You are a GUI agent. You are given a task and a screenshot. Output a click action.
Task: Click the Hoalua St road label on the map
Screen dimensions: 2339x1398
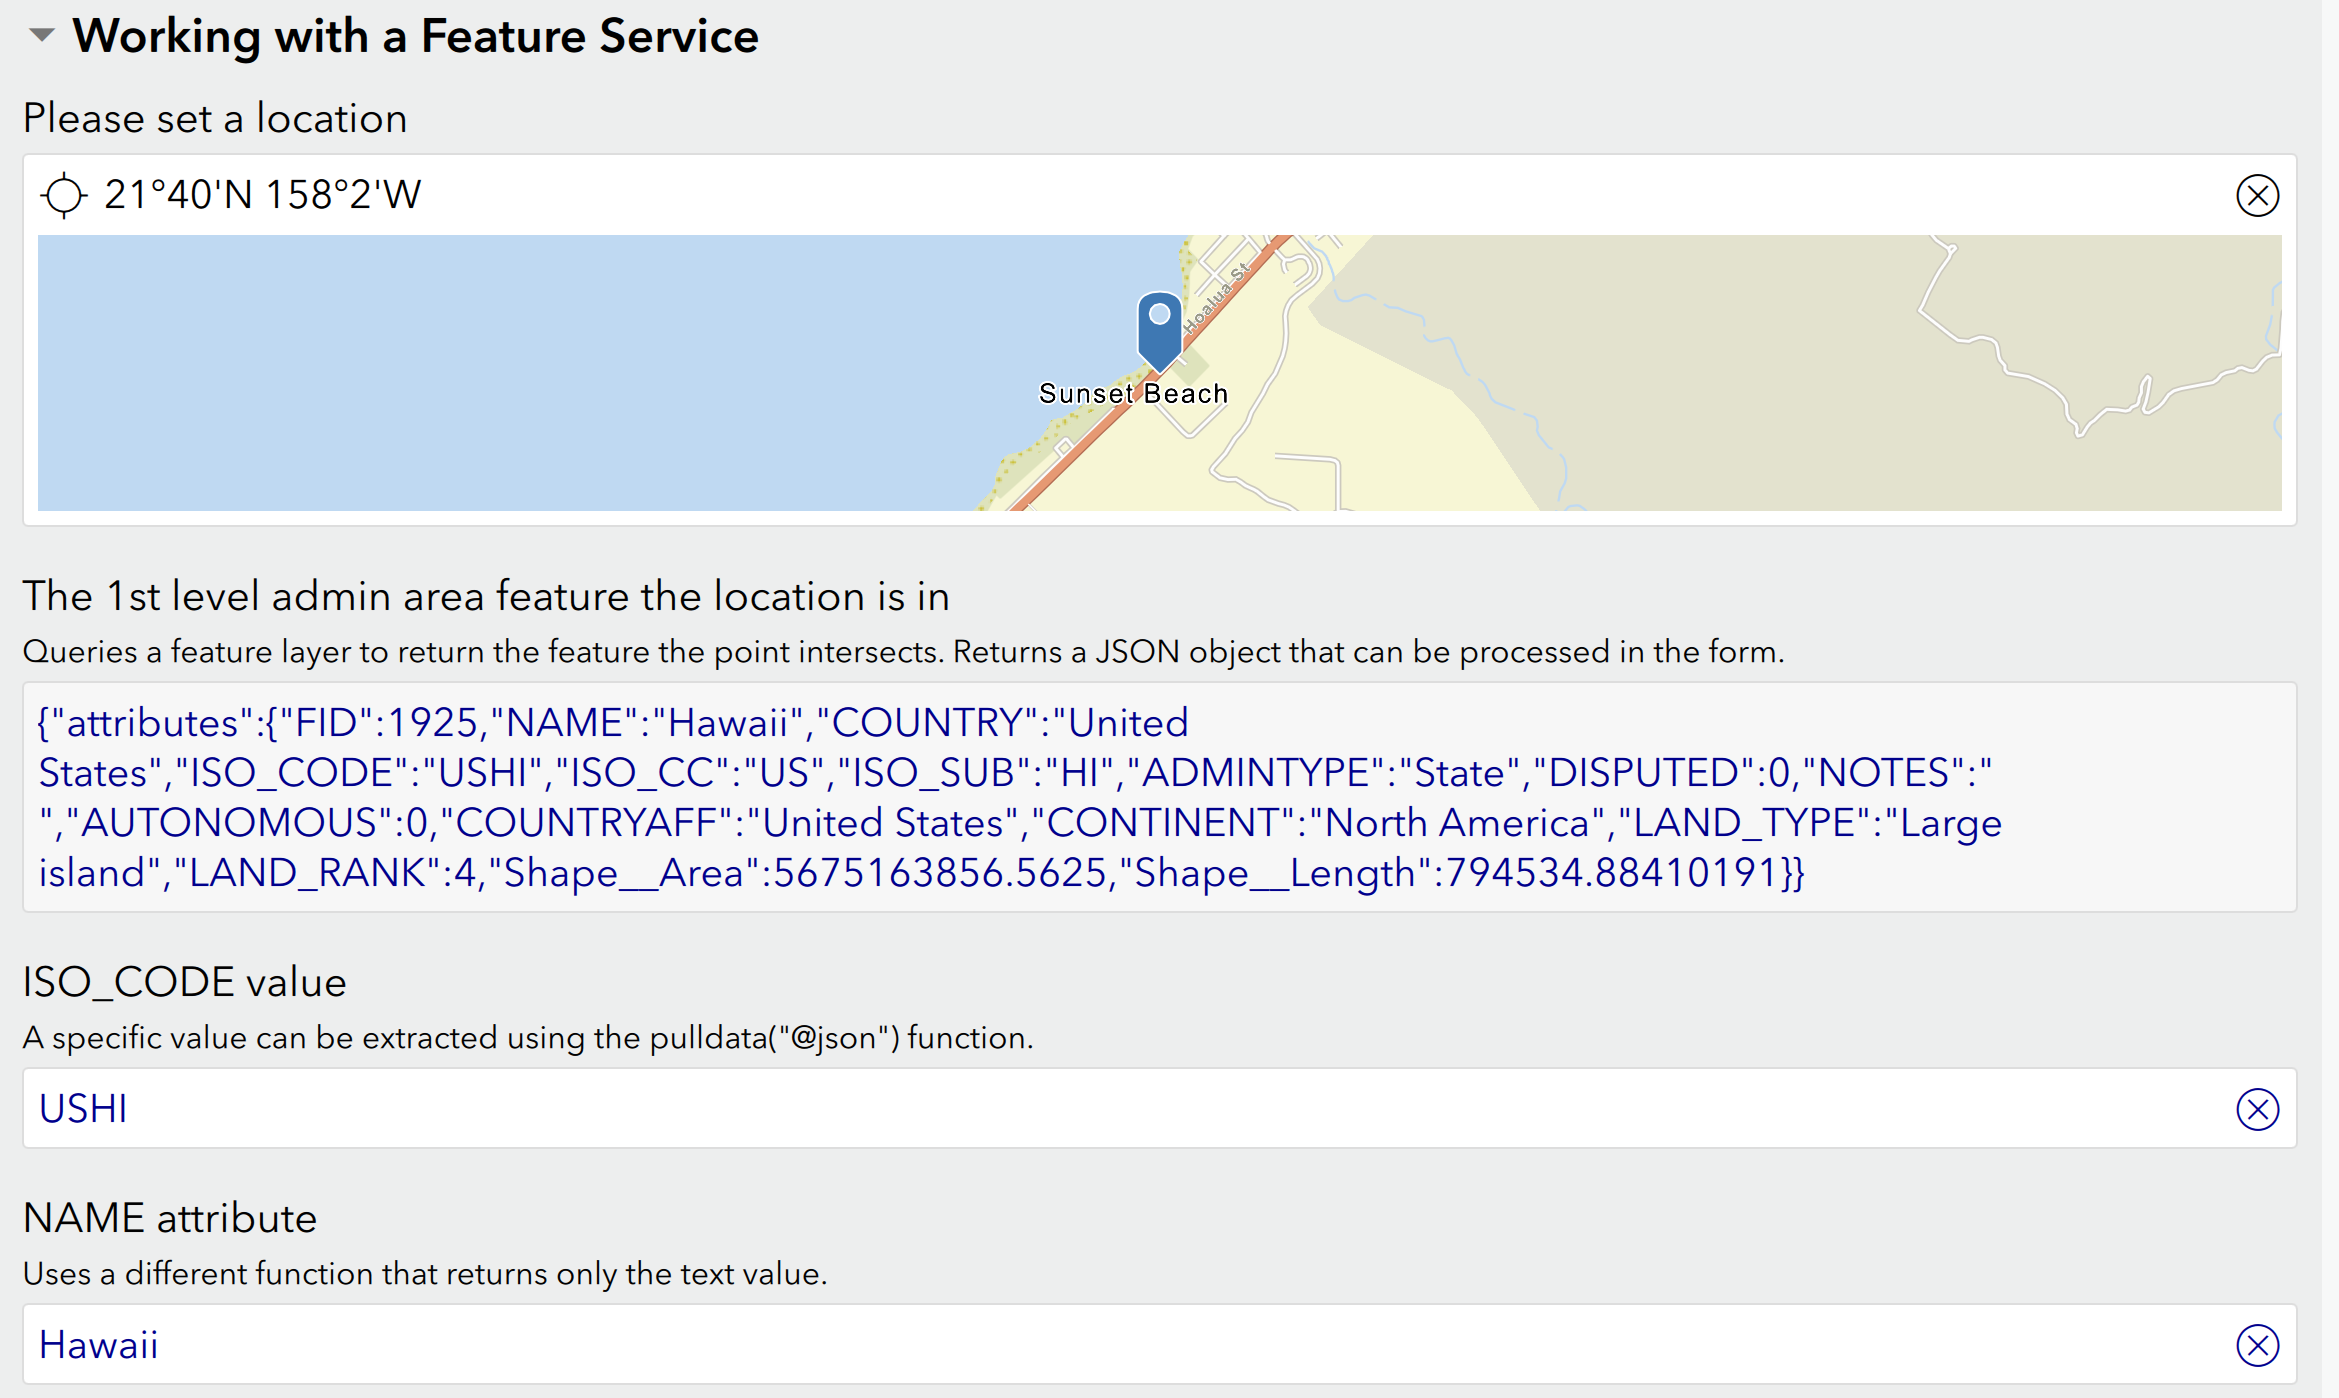pyautogui.click(x=1216, y=298)
